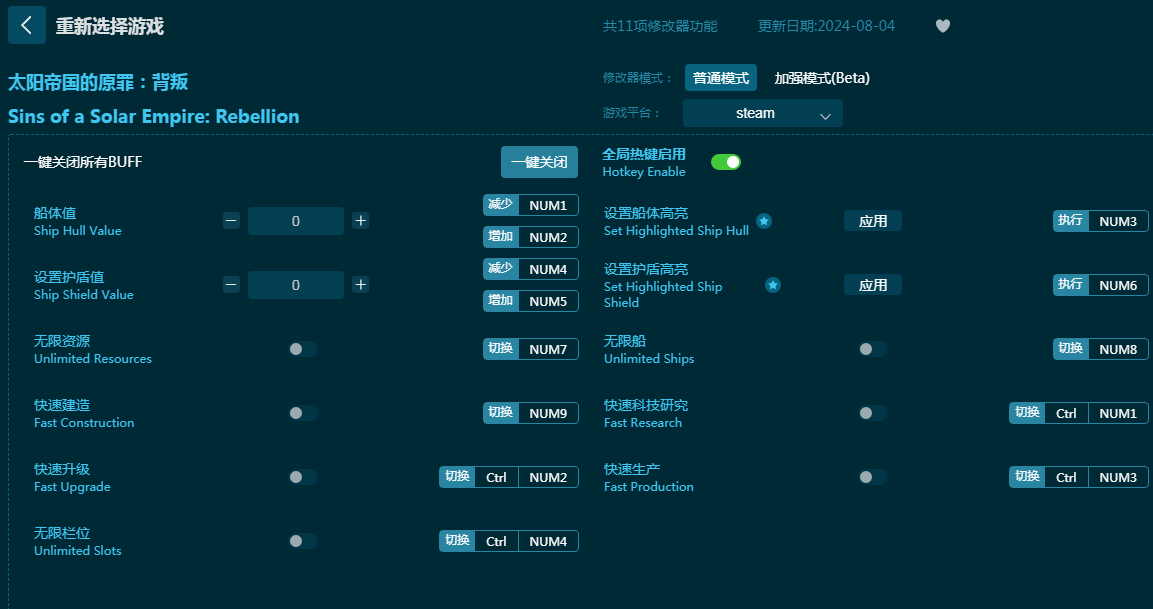Select 普通模式 trainer mode
This screenshot has width=1153, height=609.
coord(721,78)
